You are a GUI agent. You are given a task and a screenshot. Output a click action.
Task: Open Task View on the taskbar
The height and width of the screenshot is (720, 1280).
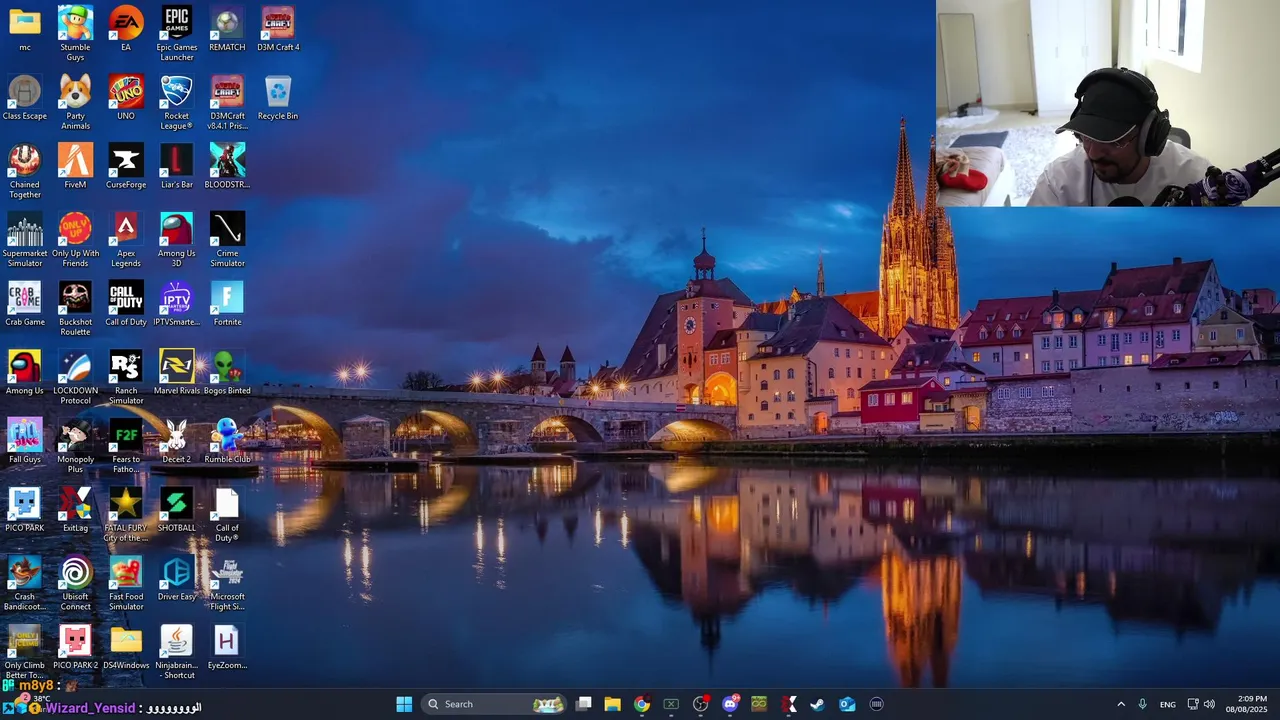(584, 704)
